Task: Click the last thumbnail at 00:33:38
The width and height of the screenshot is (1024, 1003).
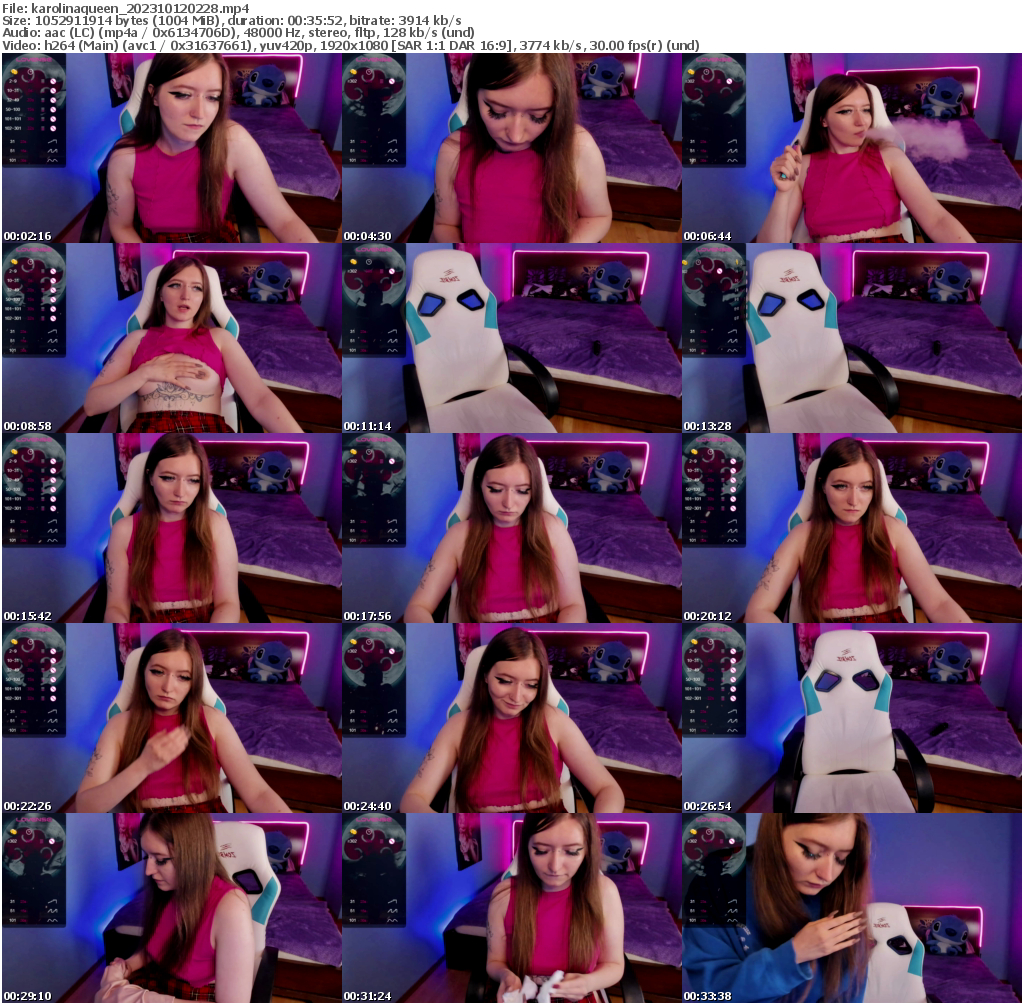Action: tap(851, 908)
